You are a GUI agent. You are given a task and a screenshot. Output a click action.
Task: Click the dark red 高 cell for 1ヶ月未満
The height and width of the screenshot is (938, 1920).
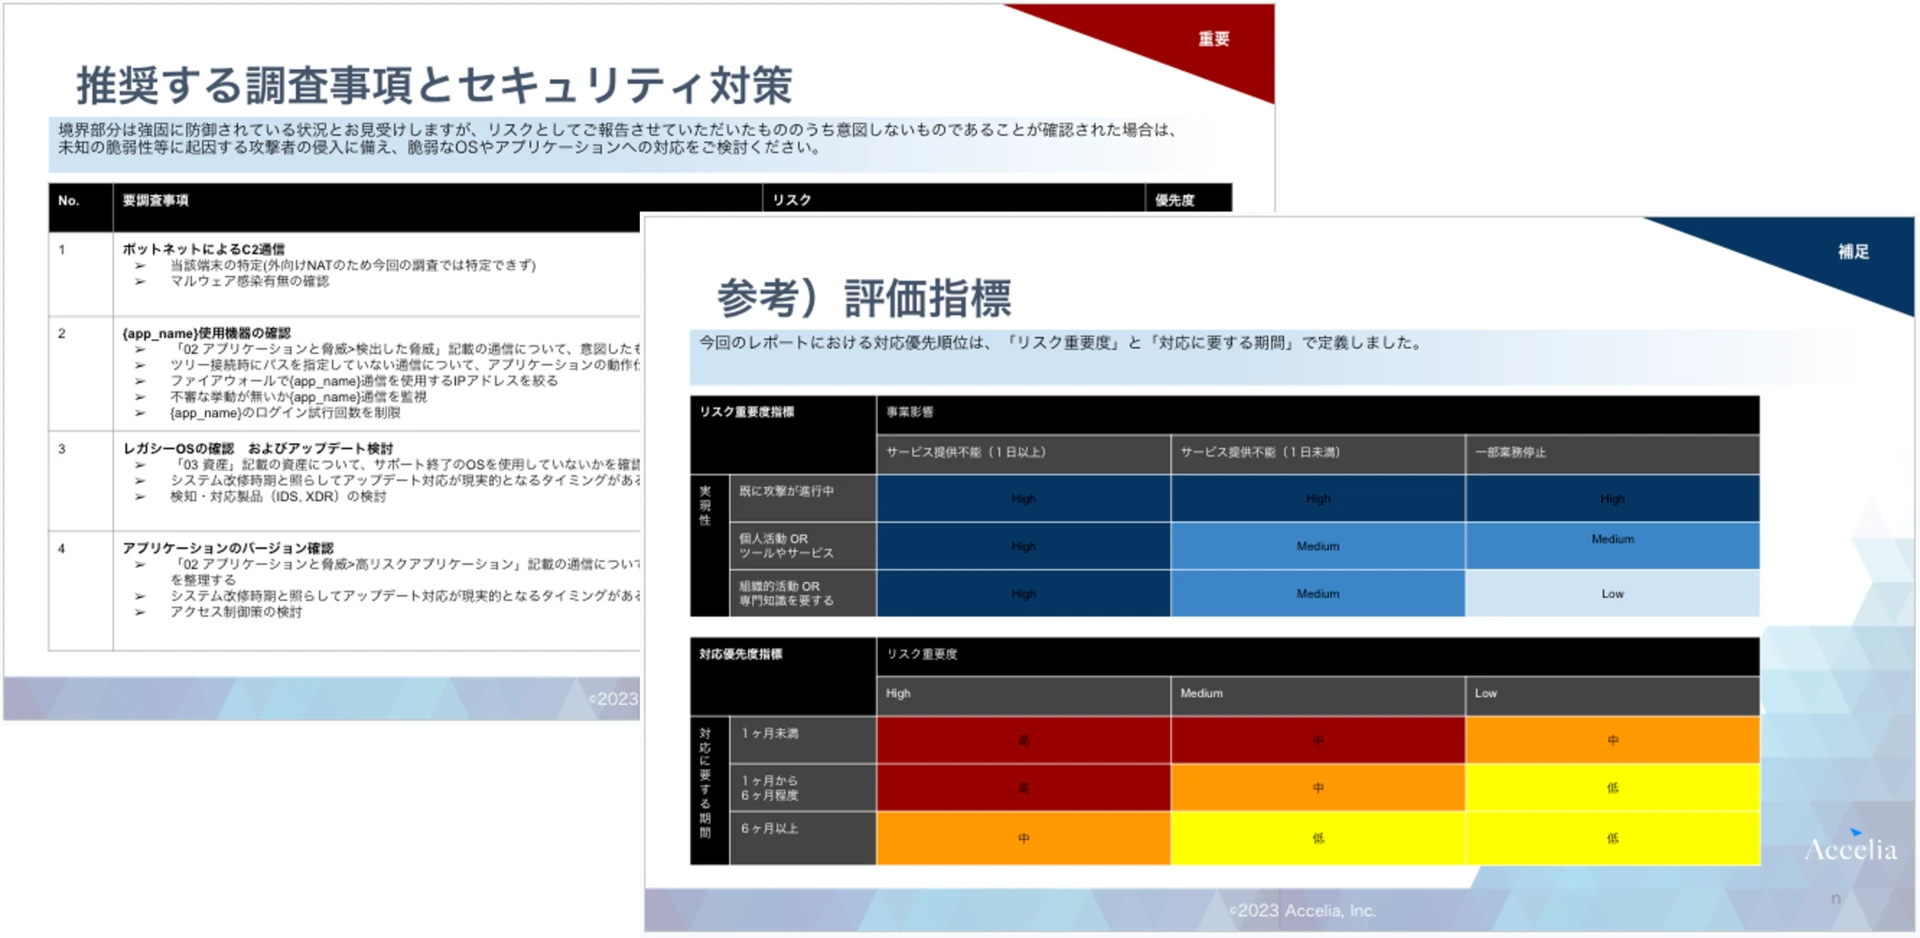(1022, 739)
